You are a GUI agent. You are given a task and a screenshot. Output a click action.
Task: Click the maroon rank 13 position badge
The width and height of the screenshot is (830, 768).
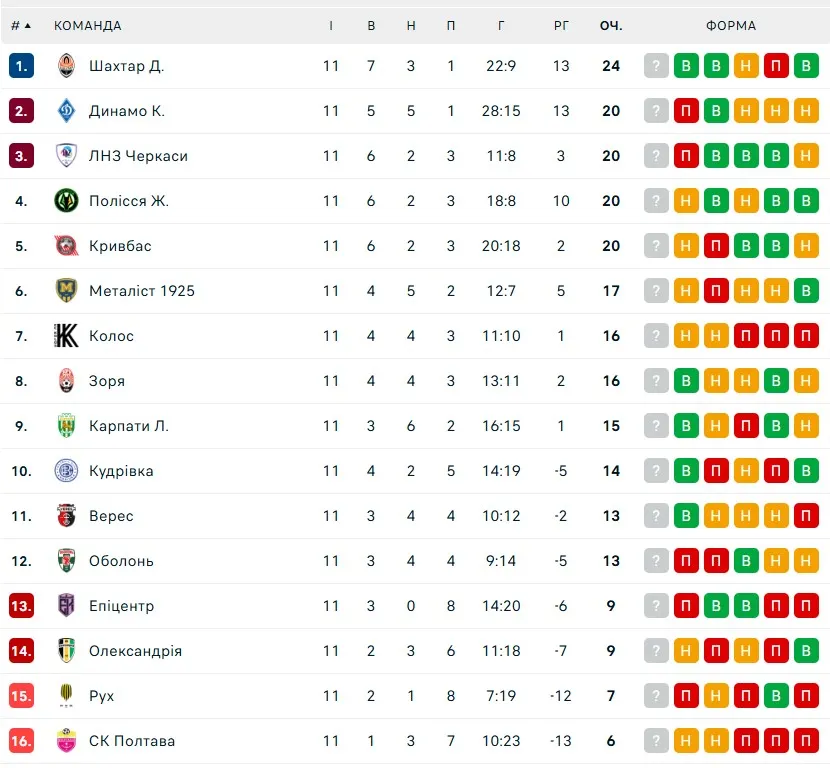coord(21,606)
